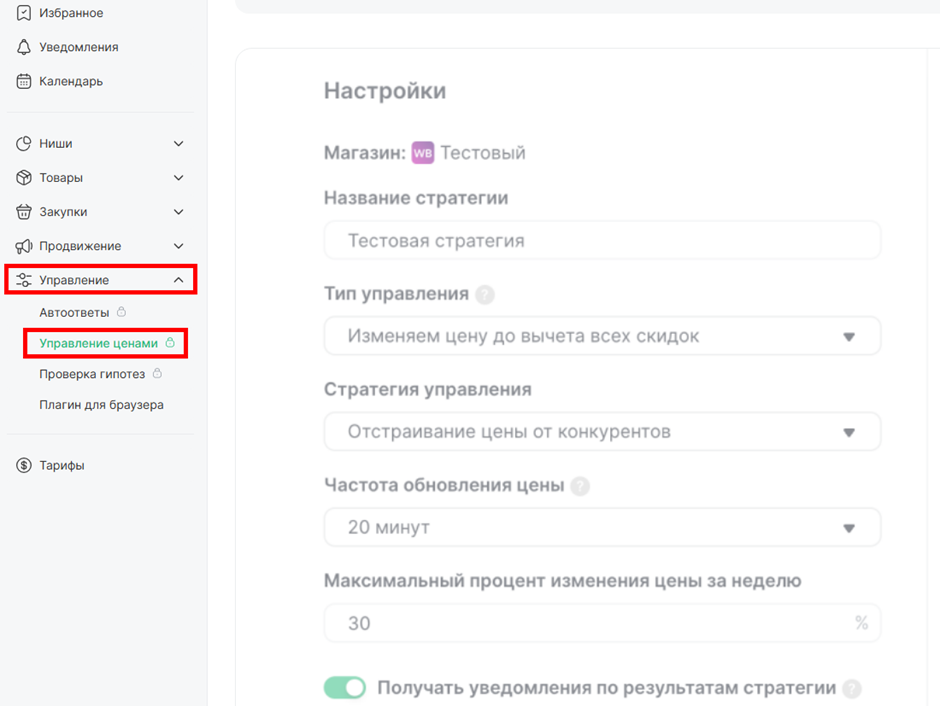
Task: Select Автоответы submenu item
Action: [x=74, y=312]
